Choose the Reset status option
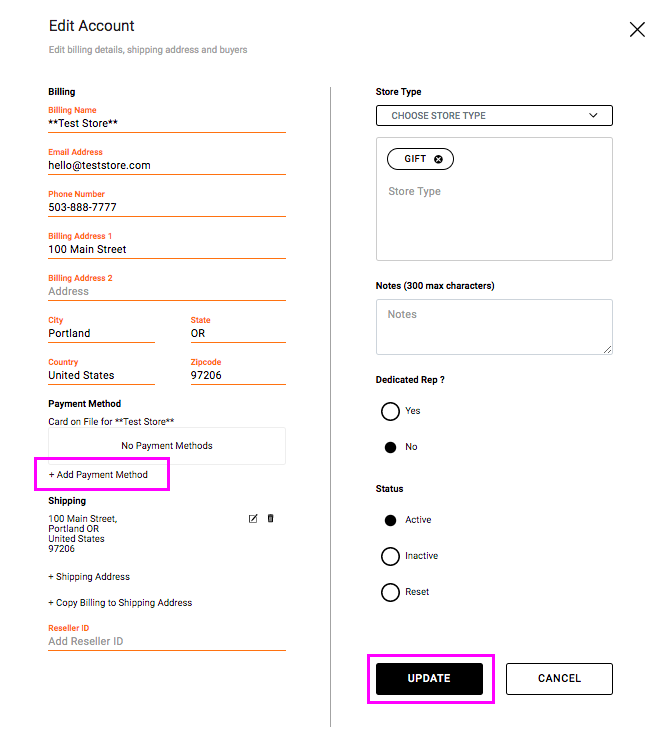Image resolution: width=665 pixels, height=747 pixels. point(390,592)
